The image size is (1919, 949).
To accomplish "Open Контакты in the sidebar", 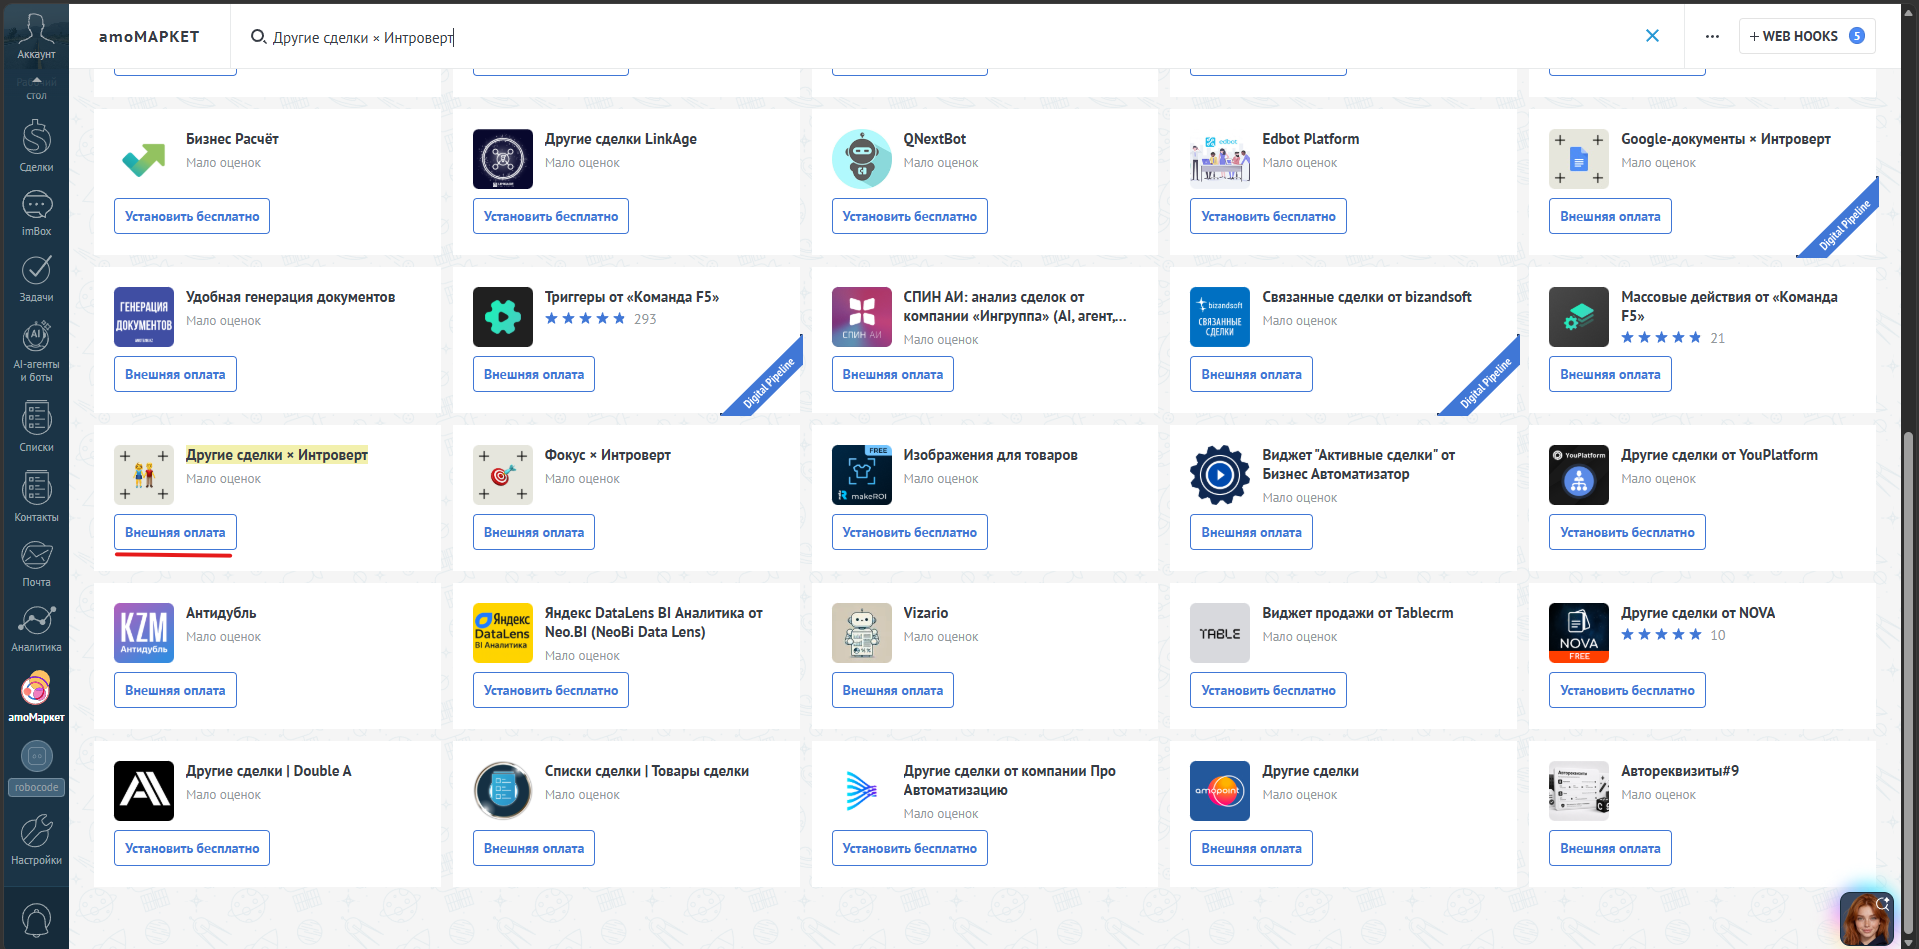I will 36,496.
